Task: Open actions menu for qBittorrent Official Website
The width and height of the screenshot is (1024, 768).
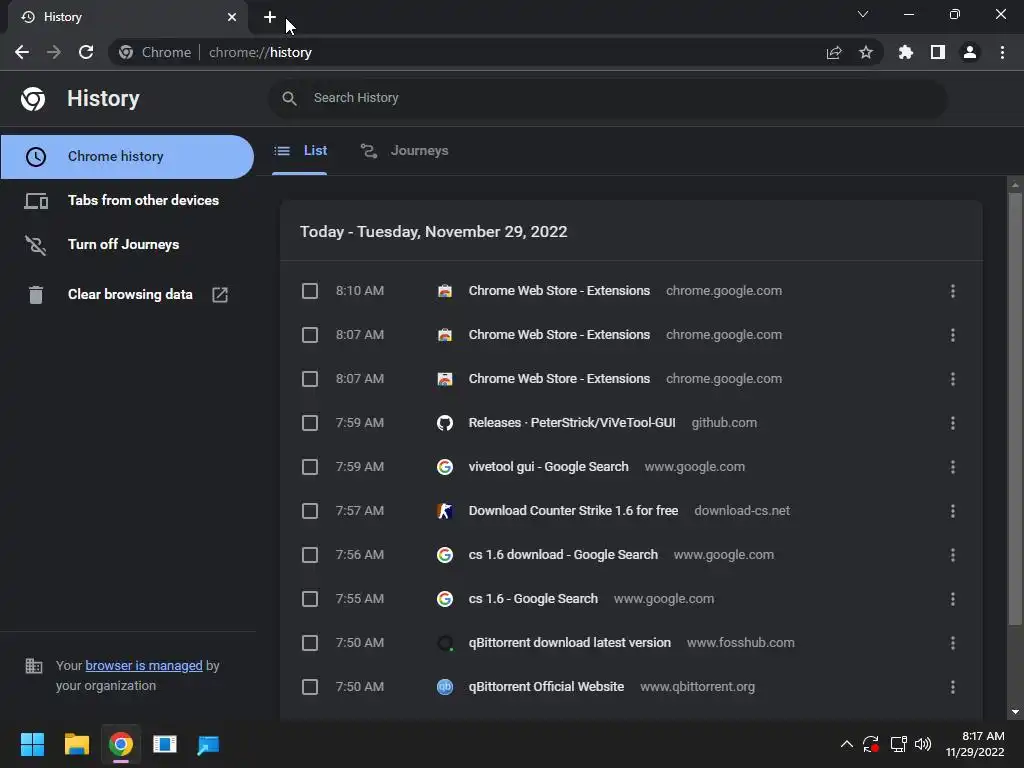Action: coord(953,687)
